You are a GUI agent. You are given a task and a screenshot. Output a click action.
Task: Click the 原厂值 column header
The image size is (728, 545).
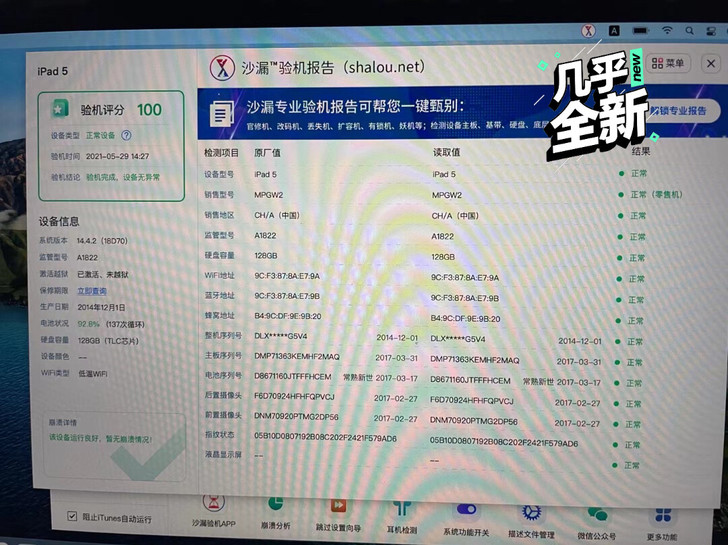(x=267, y=153)
